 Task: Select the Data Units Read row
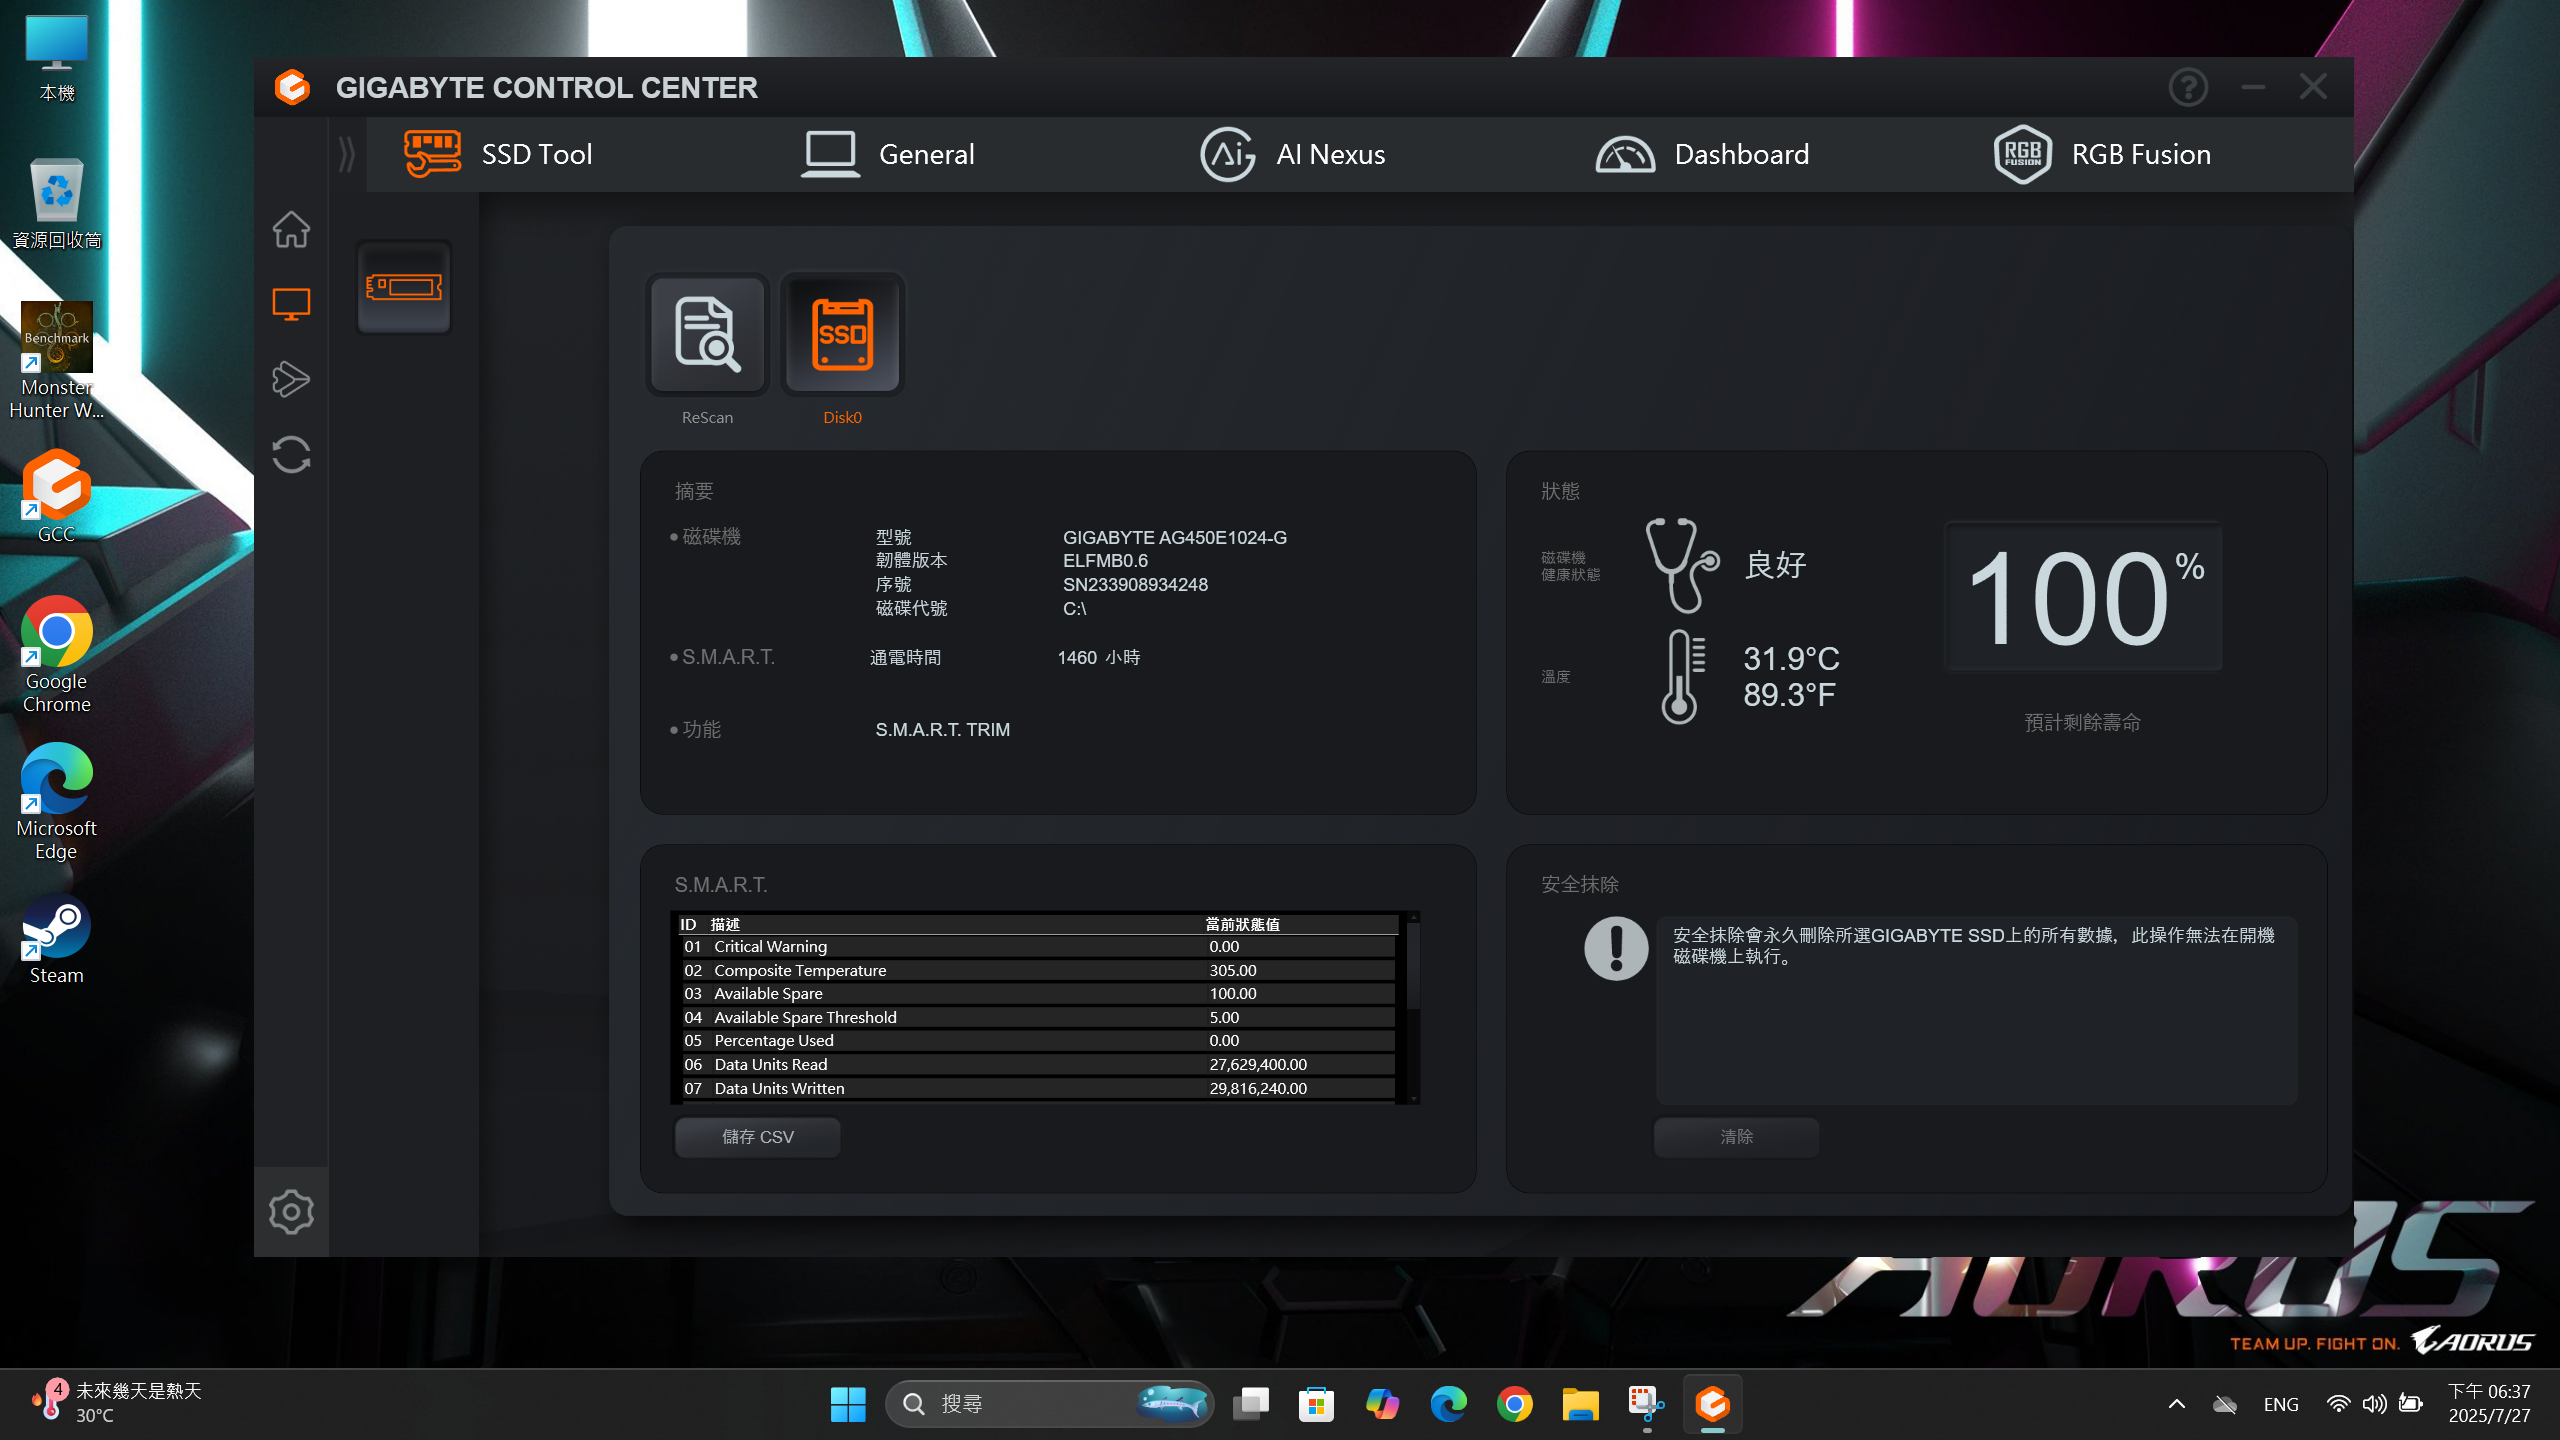click(1038, 1064)
